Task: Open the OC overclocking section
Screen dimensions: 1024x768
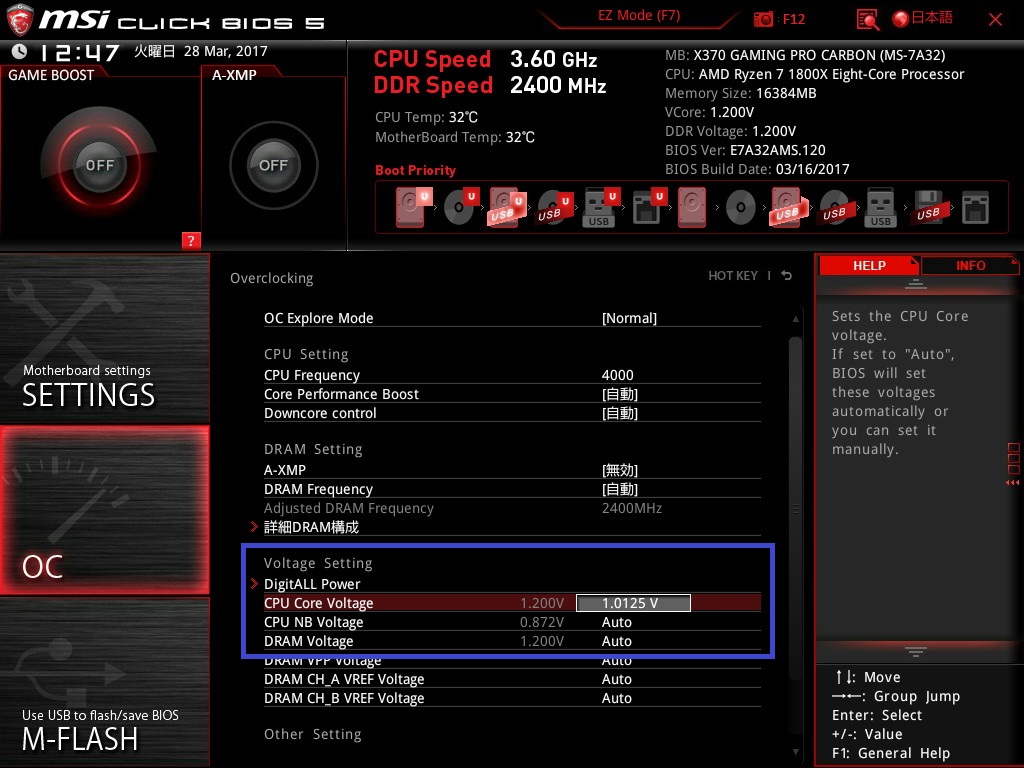Action: point(104,510)
